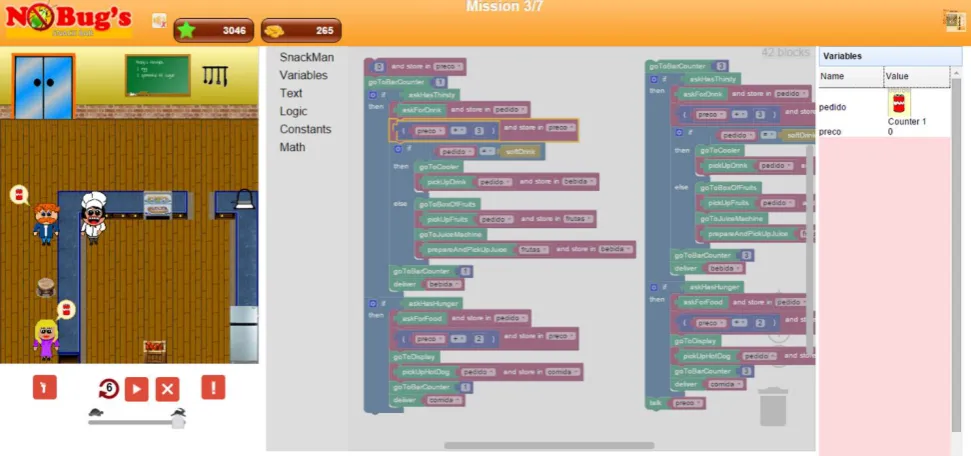
Task: Click the soda can image in pedido value
Action: click(899, 102)
